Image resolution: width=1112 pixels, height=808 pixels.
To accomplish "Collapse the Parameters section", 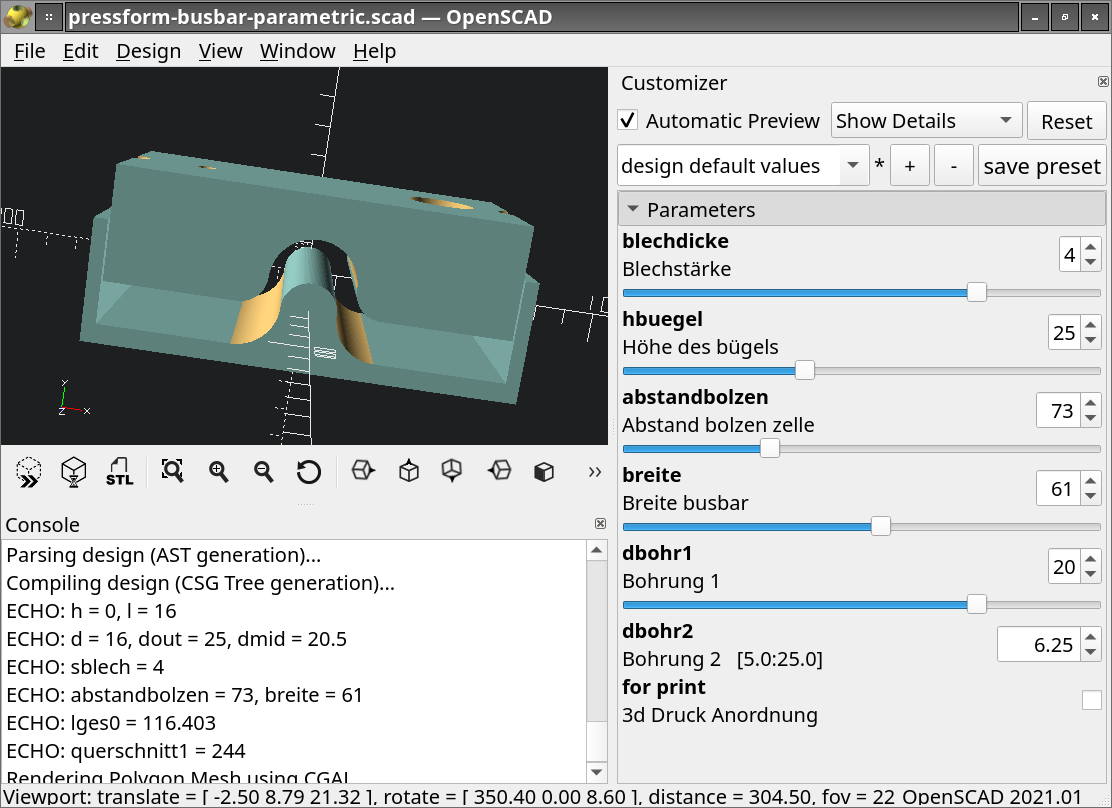I will tap(633, 210).
